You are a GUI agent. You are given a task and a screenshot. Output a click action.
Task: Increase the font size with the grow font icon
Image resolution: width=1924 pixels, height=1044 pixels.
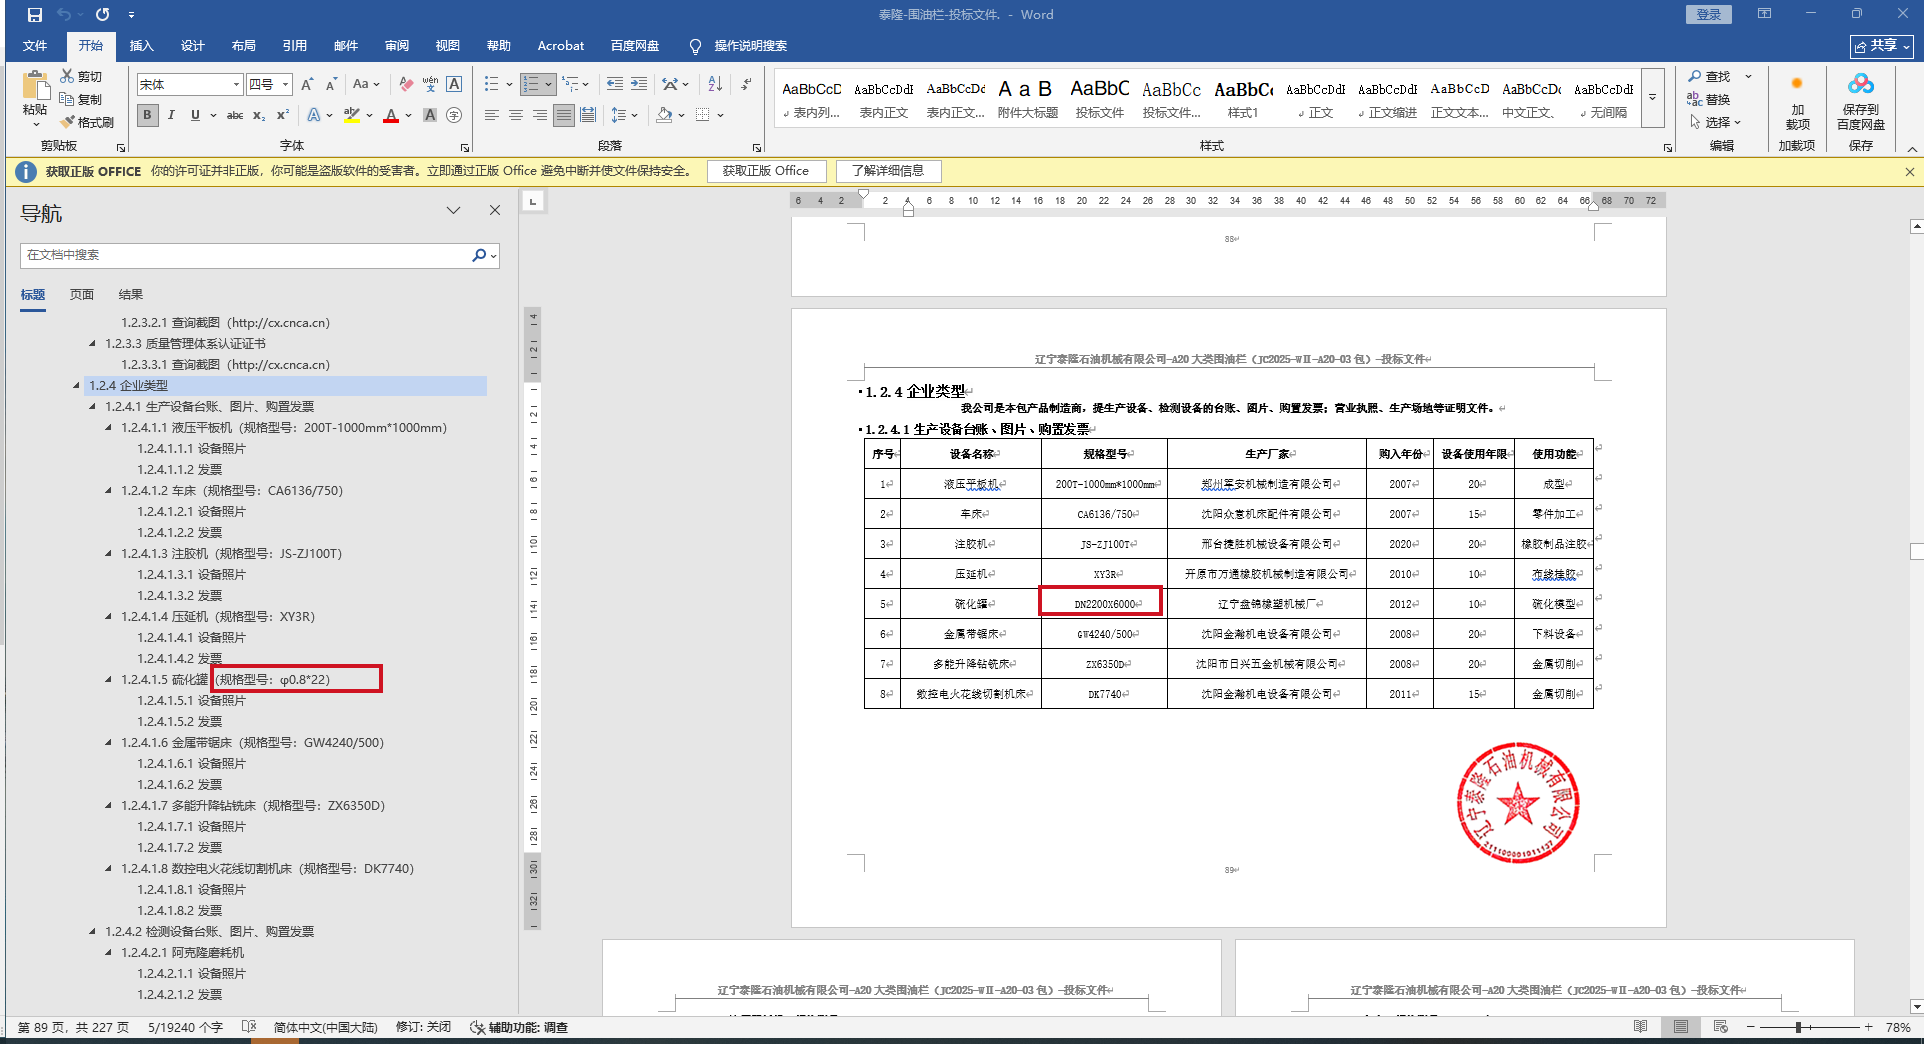pos(307,84)
